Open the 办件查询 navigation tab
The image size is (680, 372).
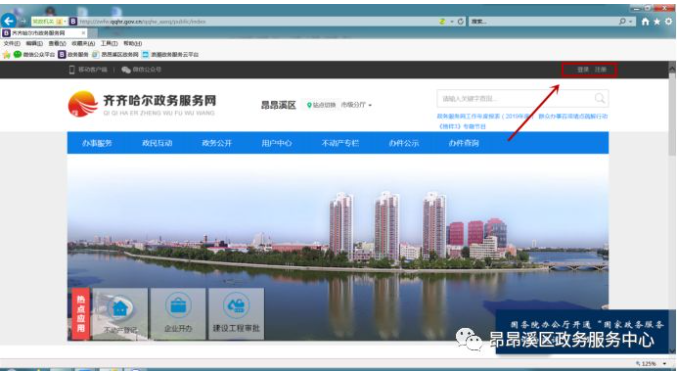(x=464, y=143)
